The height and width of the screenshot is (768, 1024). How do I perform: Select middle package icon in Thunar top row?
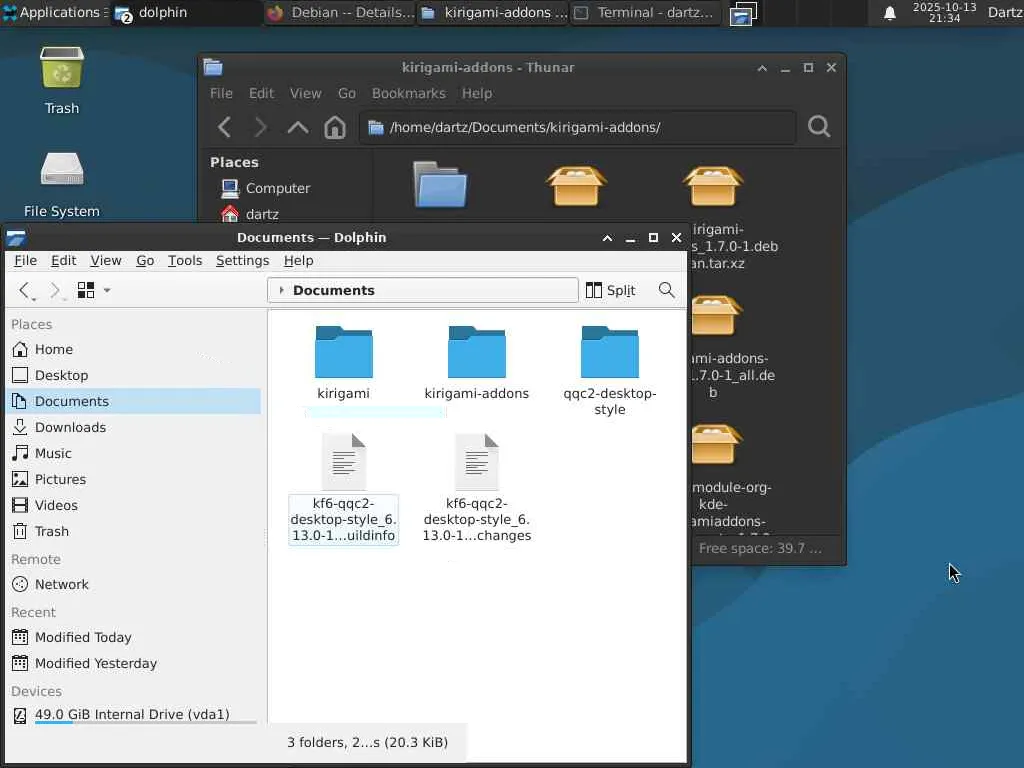click(576, 186)
